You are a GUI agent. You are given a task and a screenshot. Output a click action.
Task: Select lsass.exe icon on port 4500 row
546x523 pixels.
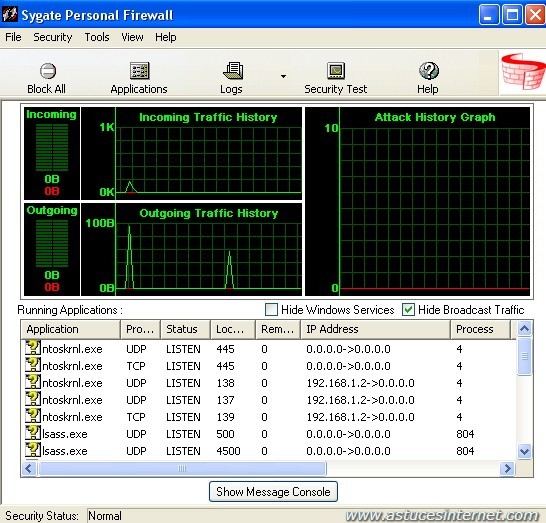[x=33, y=450]
